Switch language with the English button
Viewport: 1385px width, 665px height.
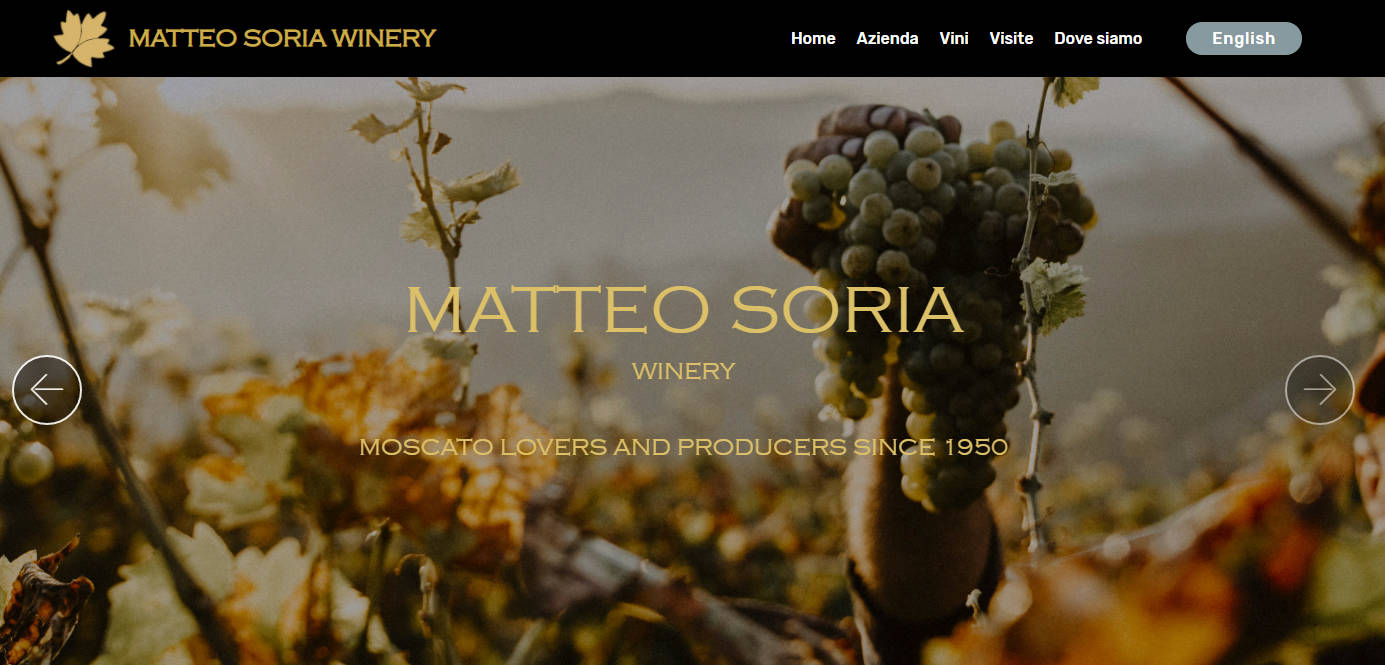[x=1243, y=38]
